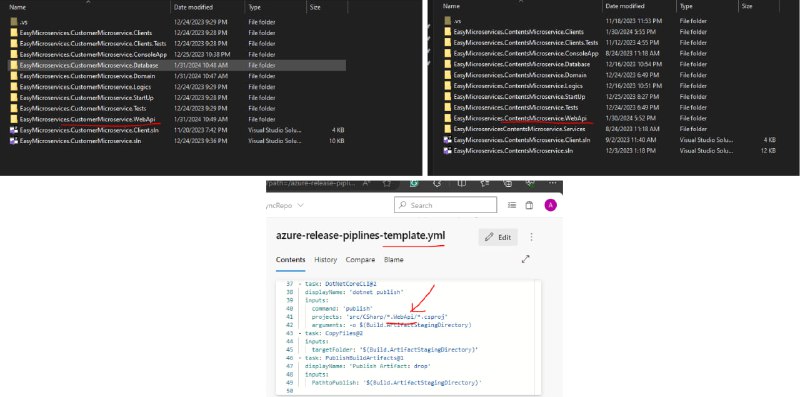Open the Compare tab
The width and height of the screenshot is (800, 397).
tap(360, 260)
